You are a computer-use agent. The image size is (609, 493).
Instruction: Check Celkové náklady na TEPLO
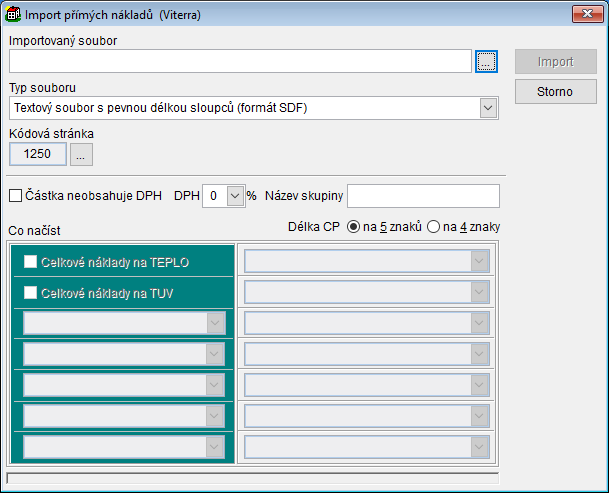[30, 262]
